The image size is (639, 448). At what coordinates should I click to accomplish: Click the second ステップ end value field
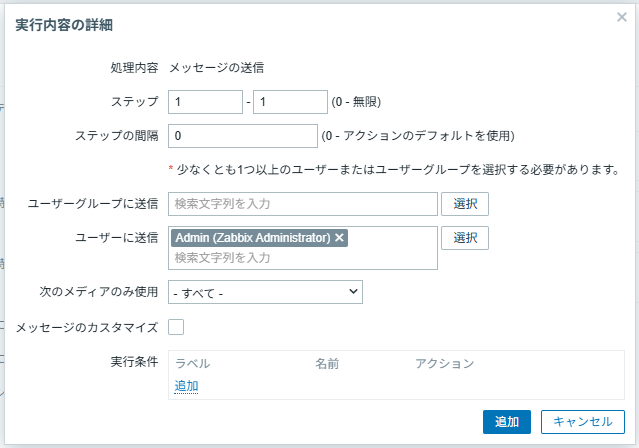click(x=290, y=102)
